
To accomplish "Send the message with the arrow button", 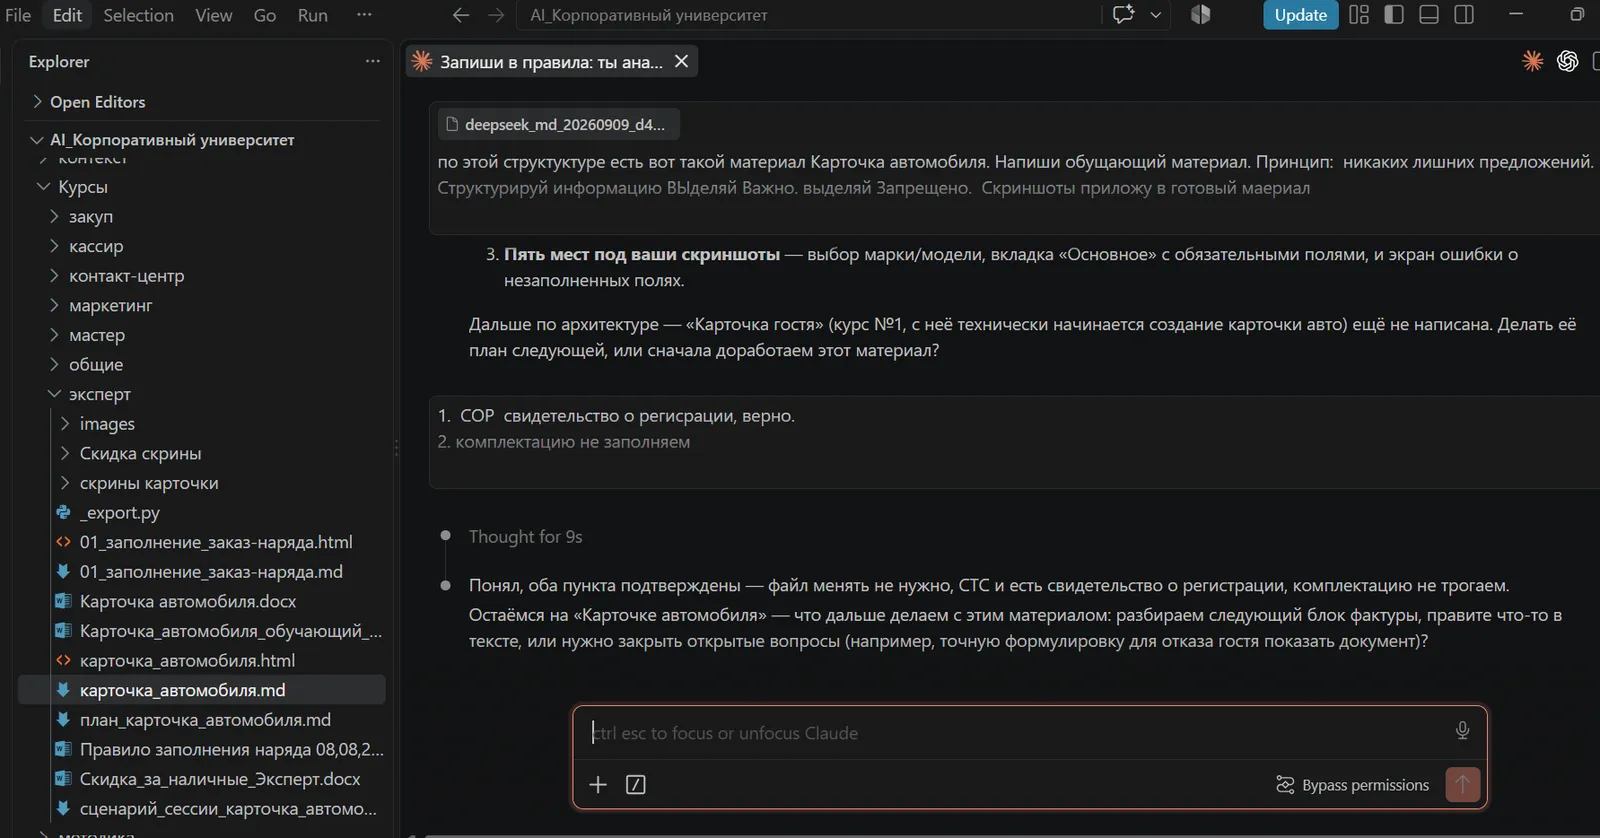I will point(1462,785).
